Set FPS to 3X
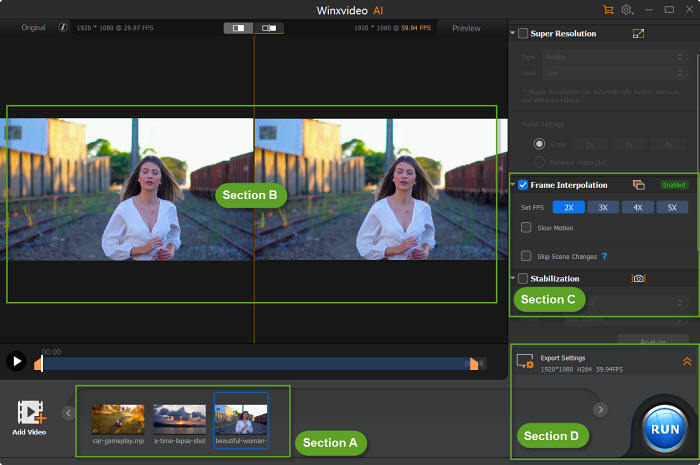The height and width of the screenshot is (465, 700). point(603,208)
